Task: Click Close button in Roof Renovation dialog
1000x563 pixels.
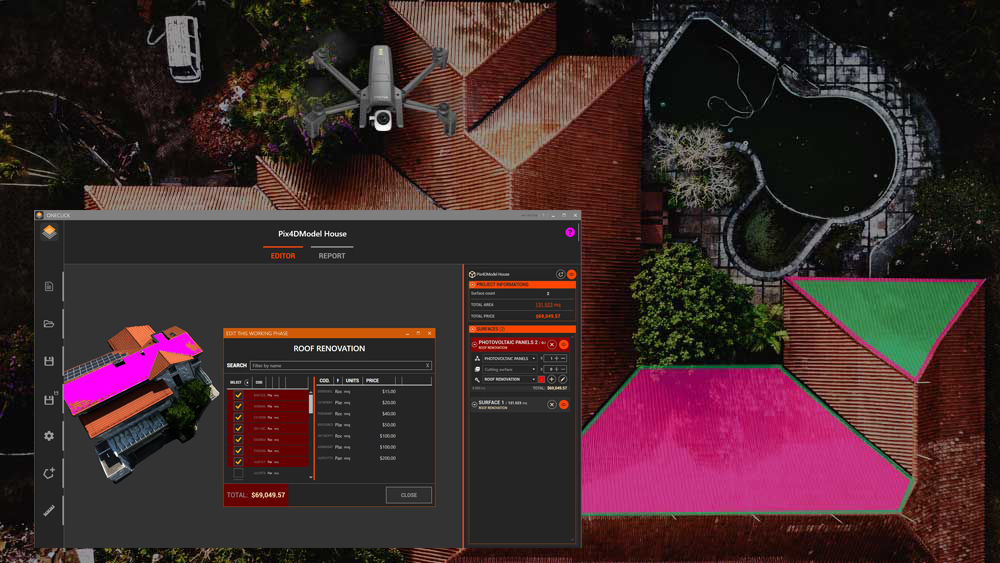Action: pos(409,495)
